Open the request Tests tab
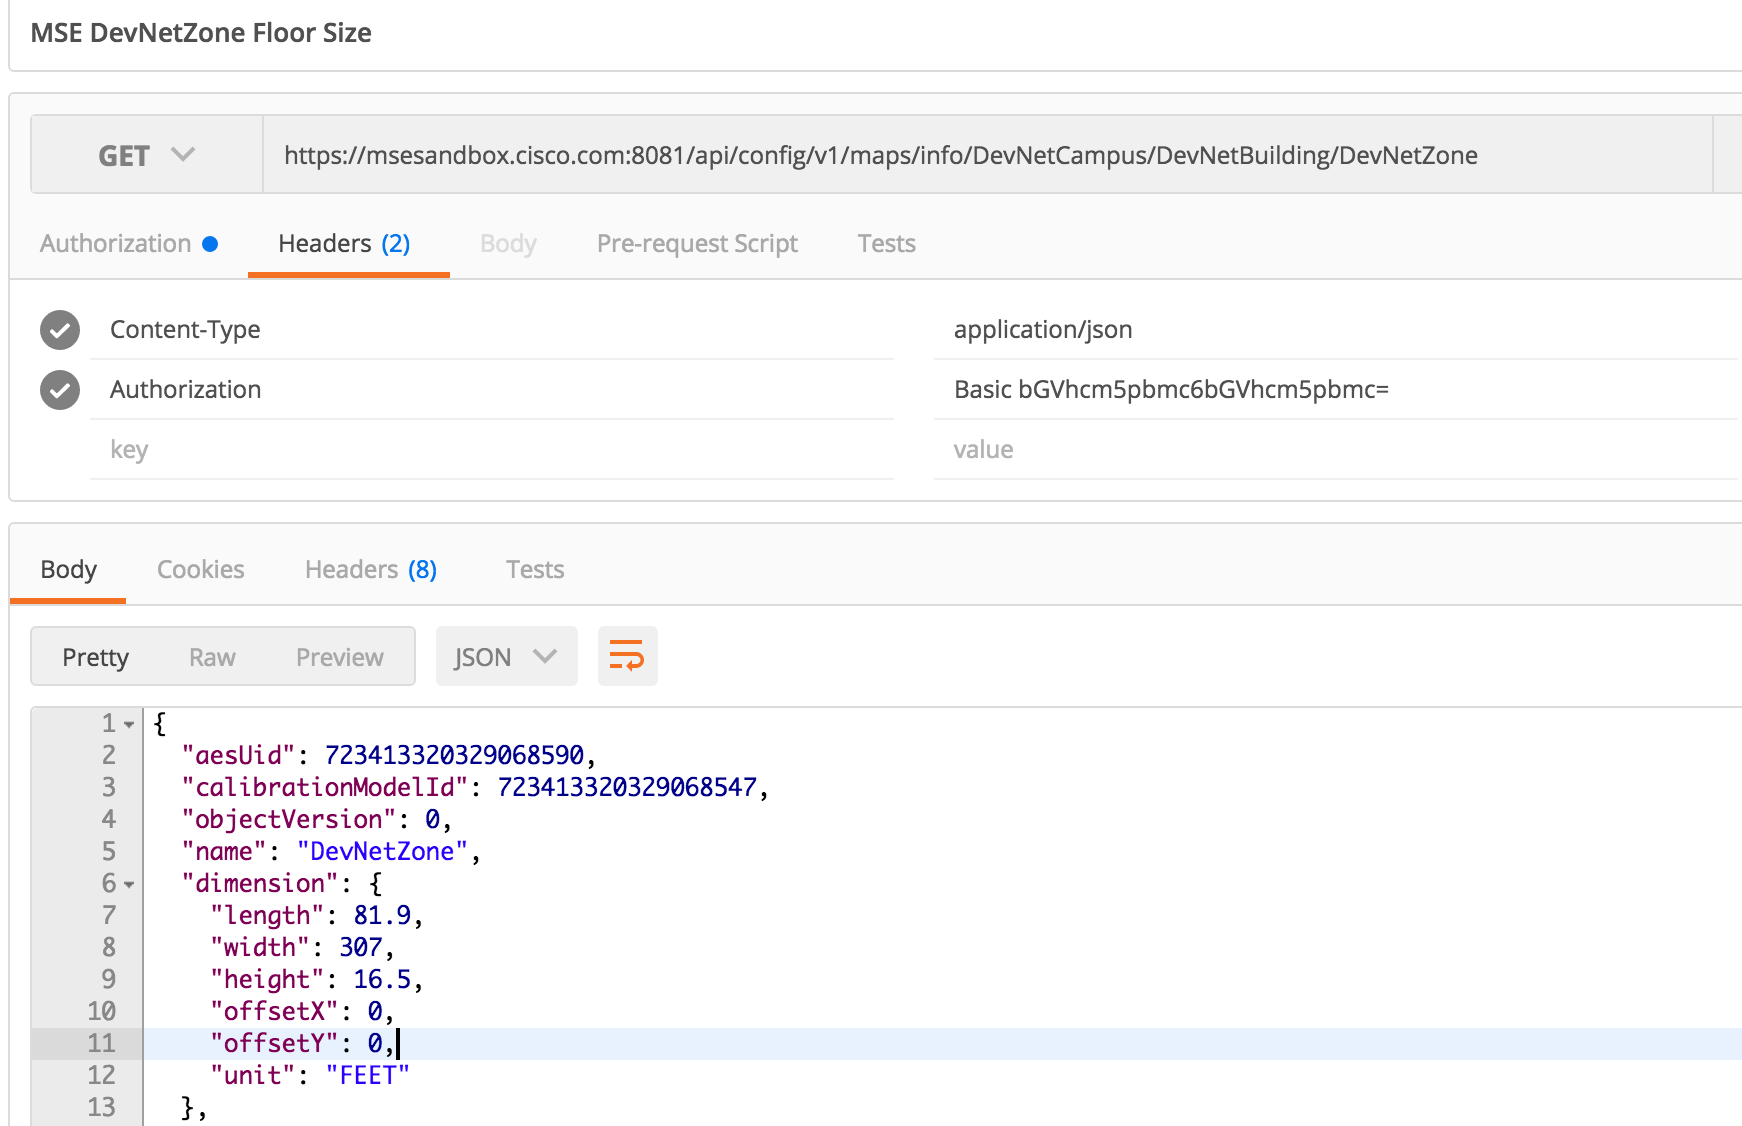This screenshot has width=1742, height=1126. [886, 244]
